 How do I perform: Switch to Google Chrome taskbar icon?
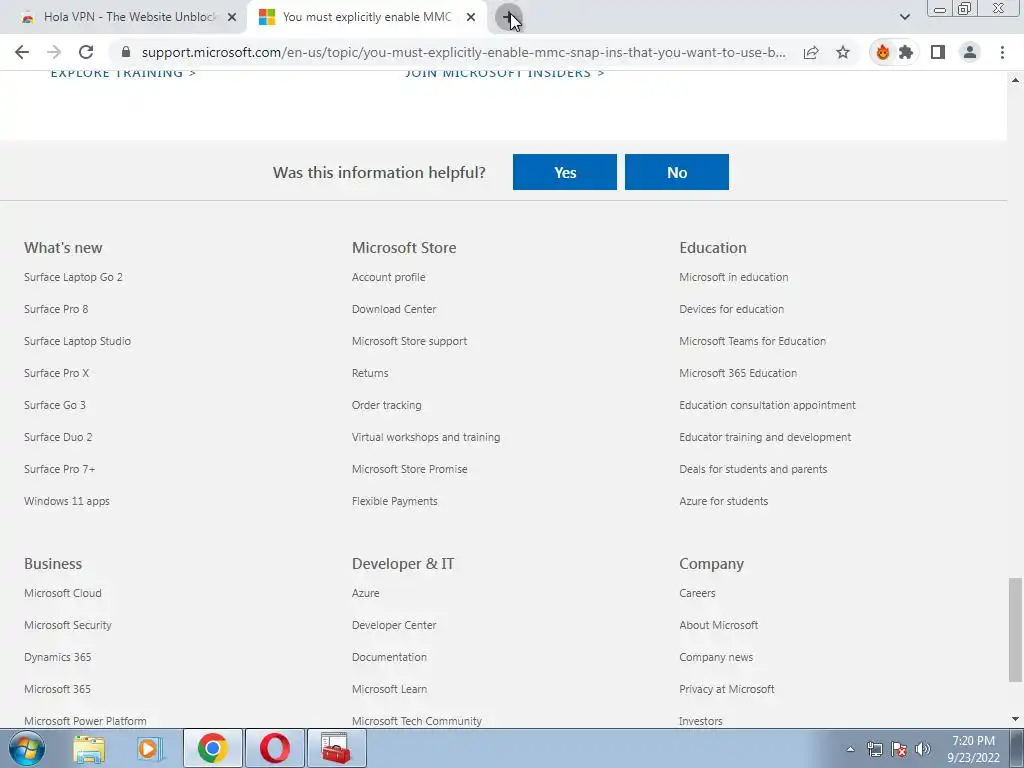(x=212, y=748)
